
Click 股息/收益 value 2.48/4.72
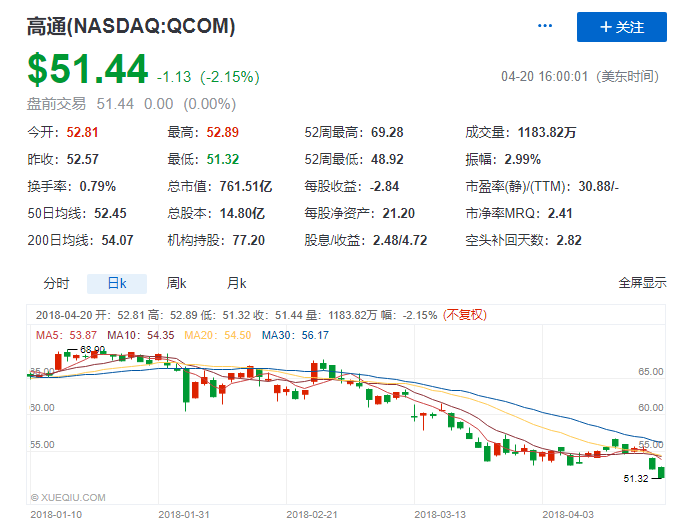click(x=400, y=240)
